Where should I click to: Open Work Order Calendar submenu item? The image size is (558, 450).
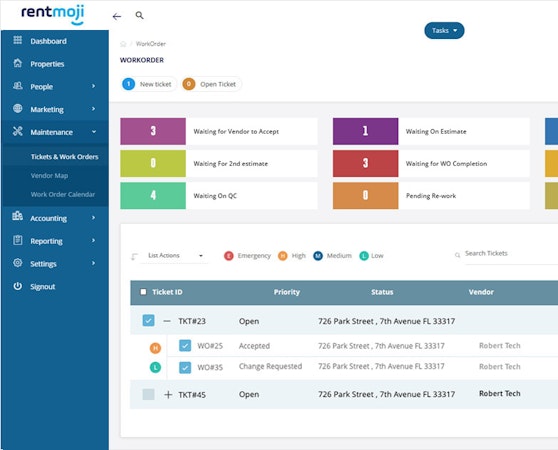[63, 194]
